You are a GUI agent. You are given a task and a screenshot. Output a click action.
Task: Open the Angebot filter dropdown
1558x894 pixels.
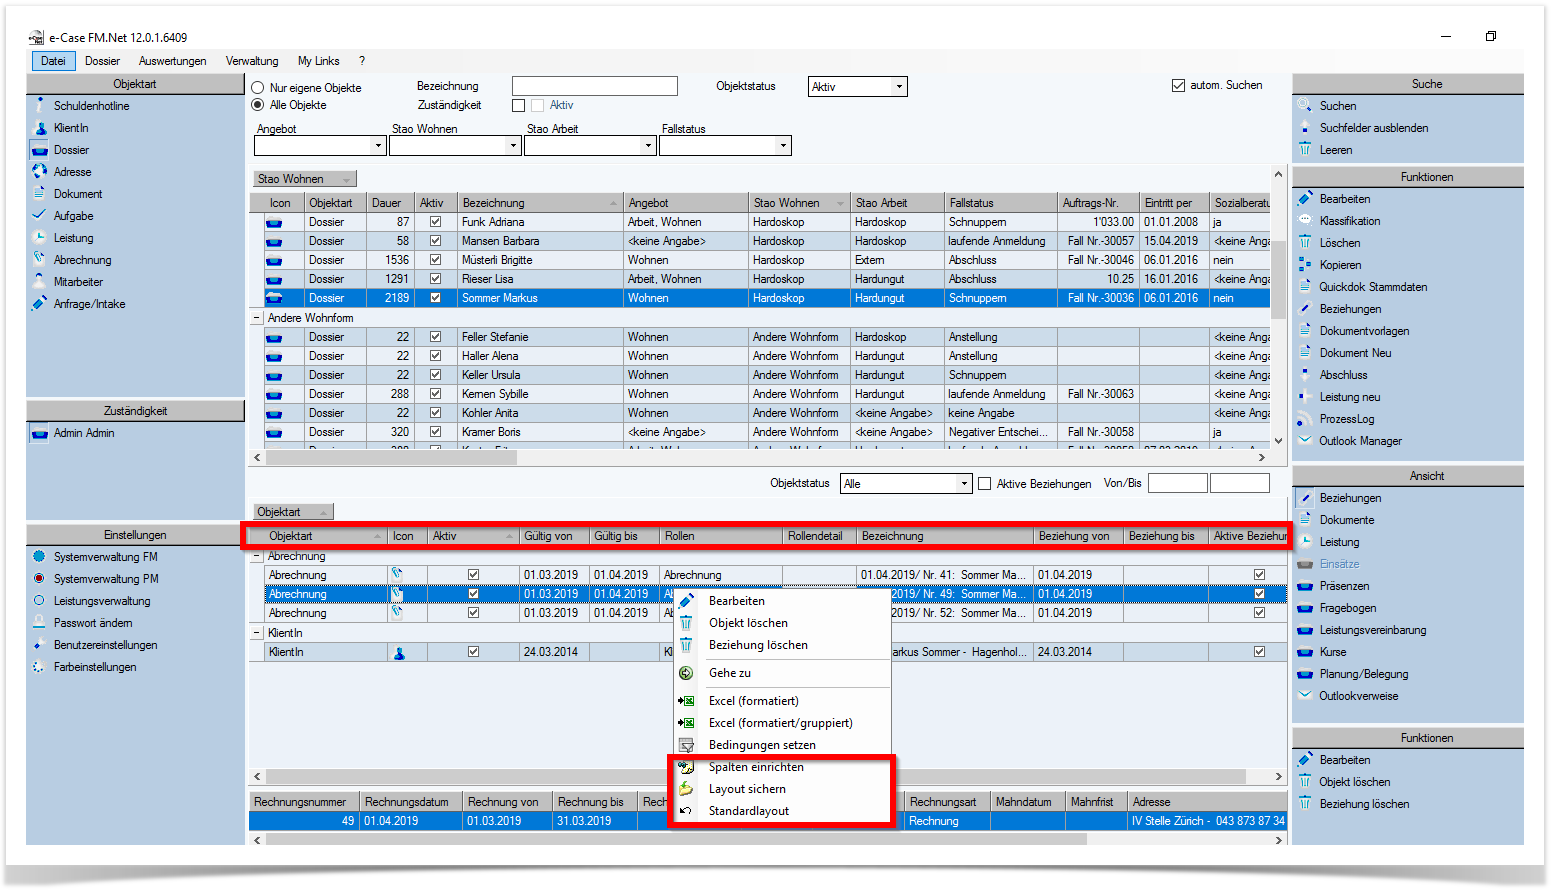pyautogui.click(x=378, y=146)
